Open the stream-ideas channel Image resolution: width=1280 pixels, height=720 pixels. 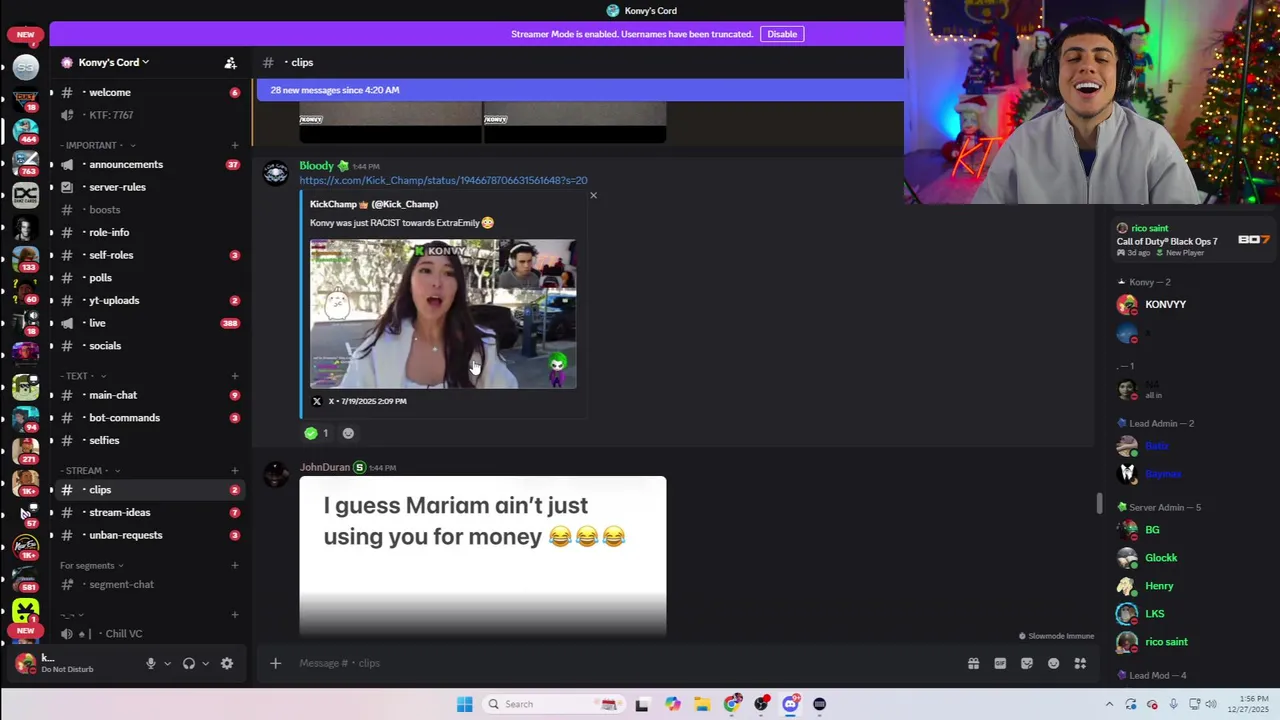pos(148,512)
